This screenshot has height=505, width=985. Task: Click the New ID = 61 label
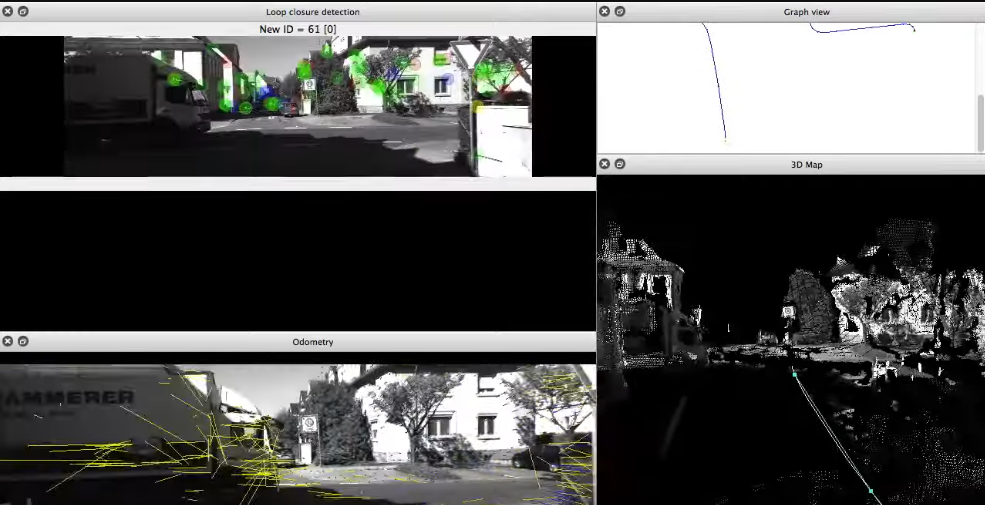tap(296, 28)
